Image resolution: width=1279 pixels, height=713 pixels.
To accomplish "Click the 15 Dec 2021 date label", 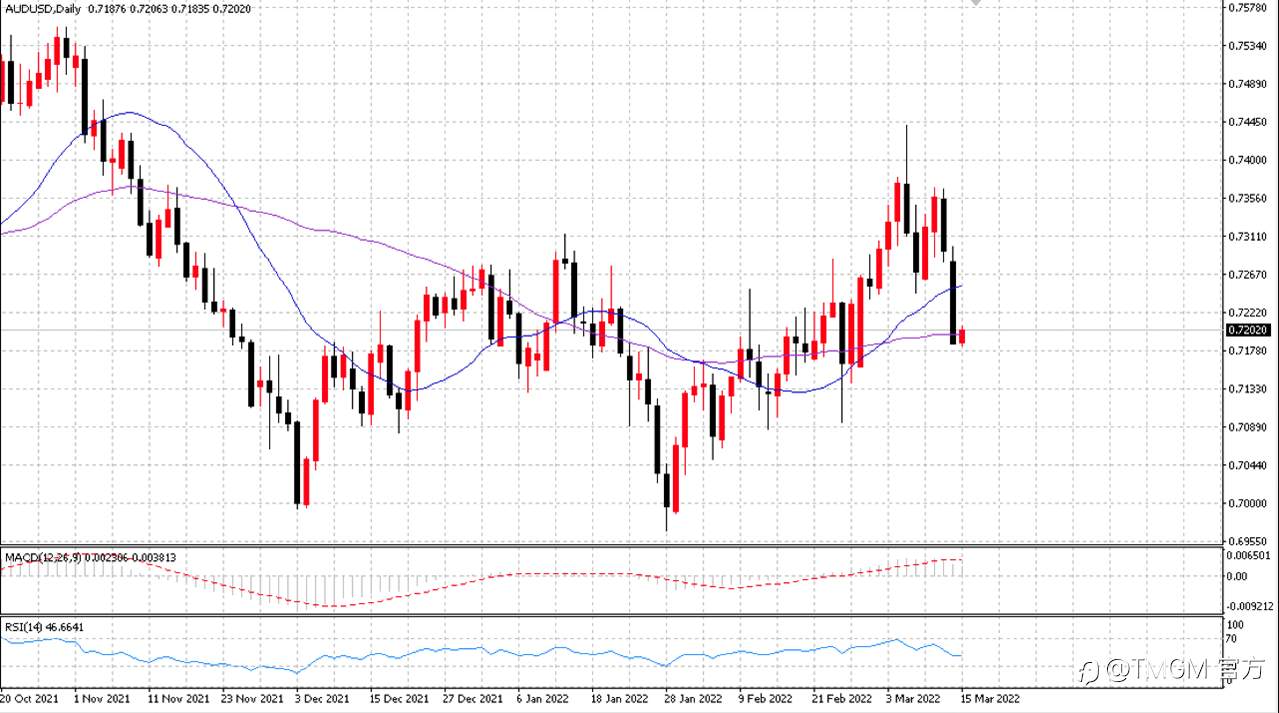I will pos(398,699).
